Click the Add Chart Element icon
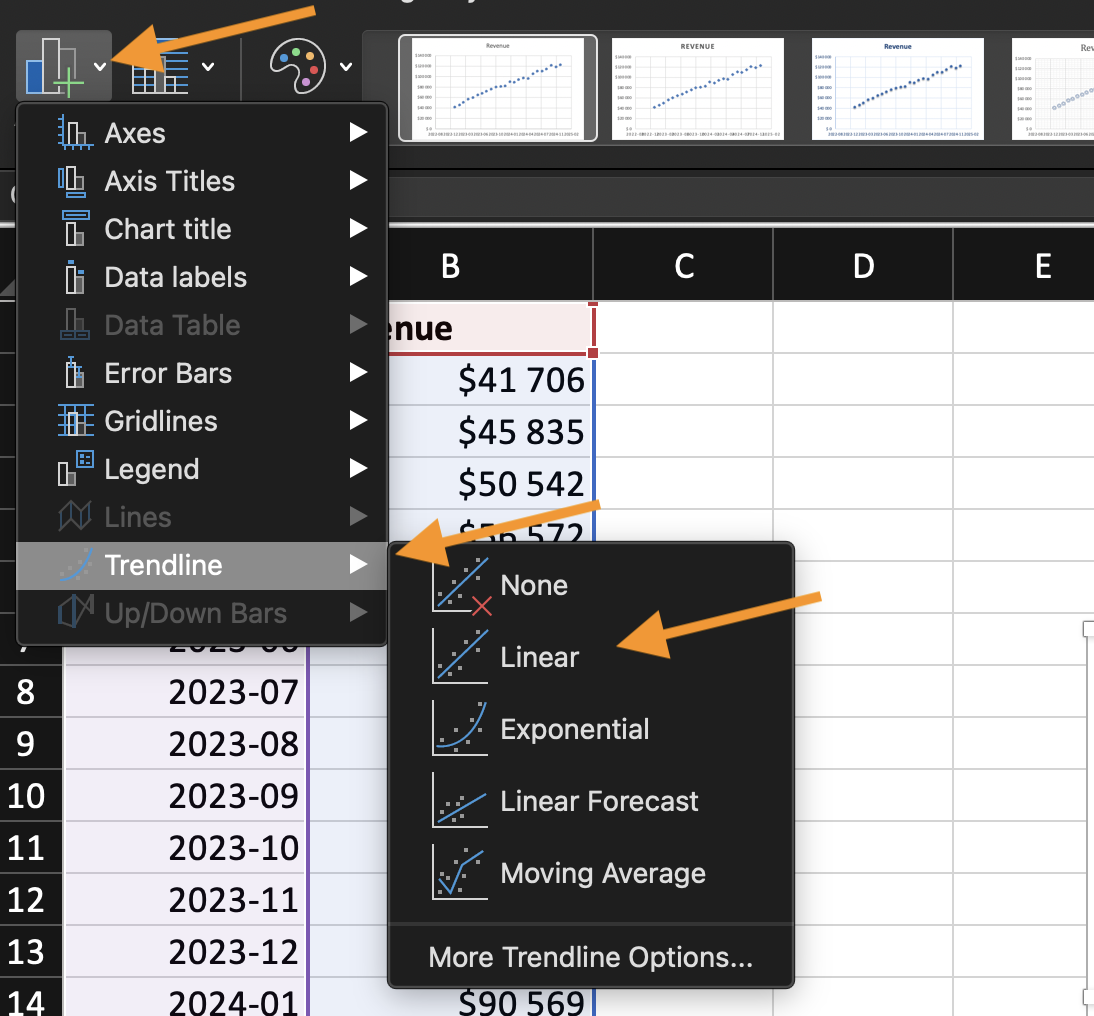The height and width of the screenshot is (1016, 1094). coord(52,67)
